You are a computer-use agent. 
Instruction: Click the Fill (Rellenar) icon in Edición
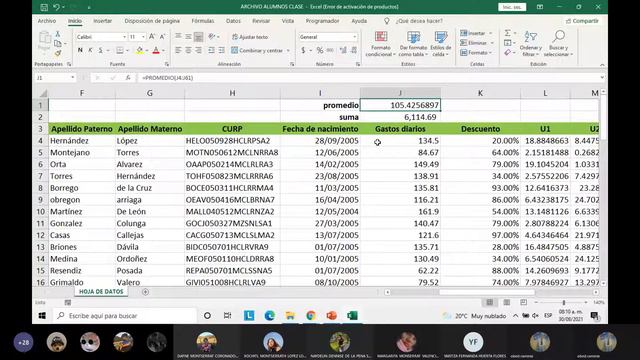[x=507, y=43]
